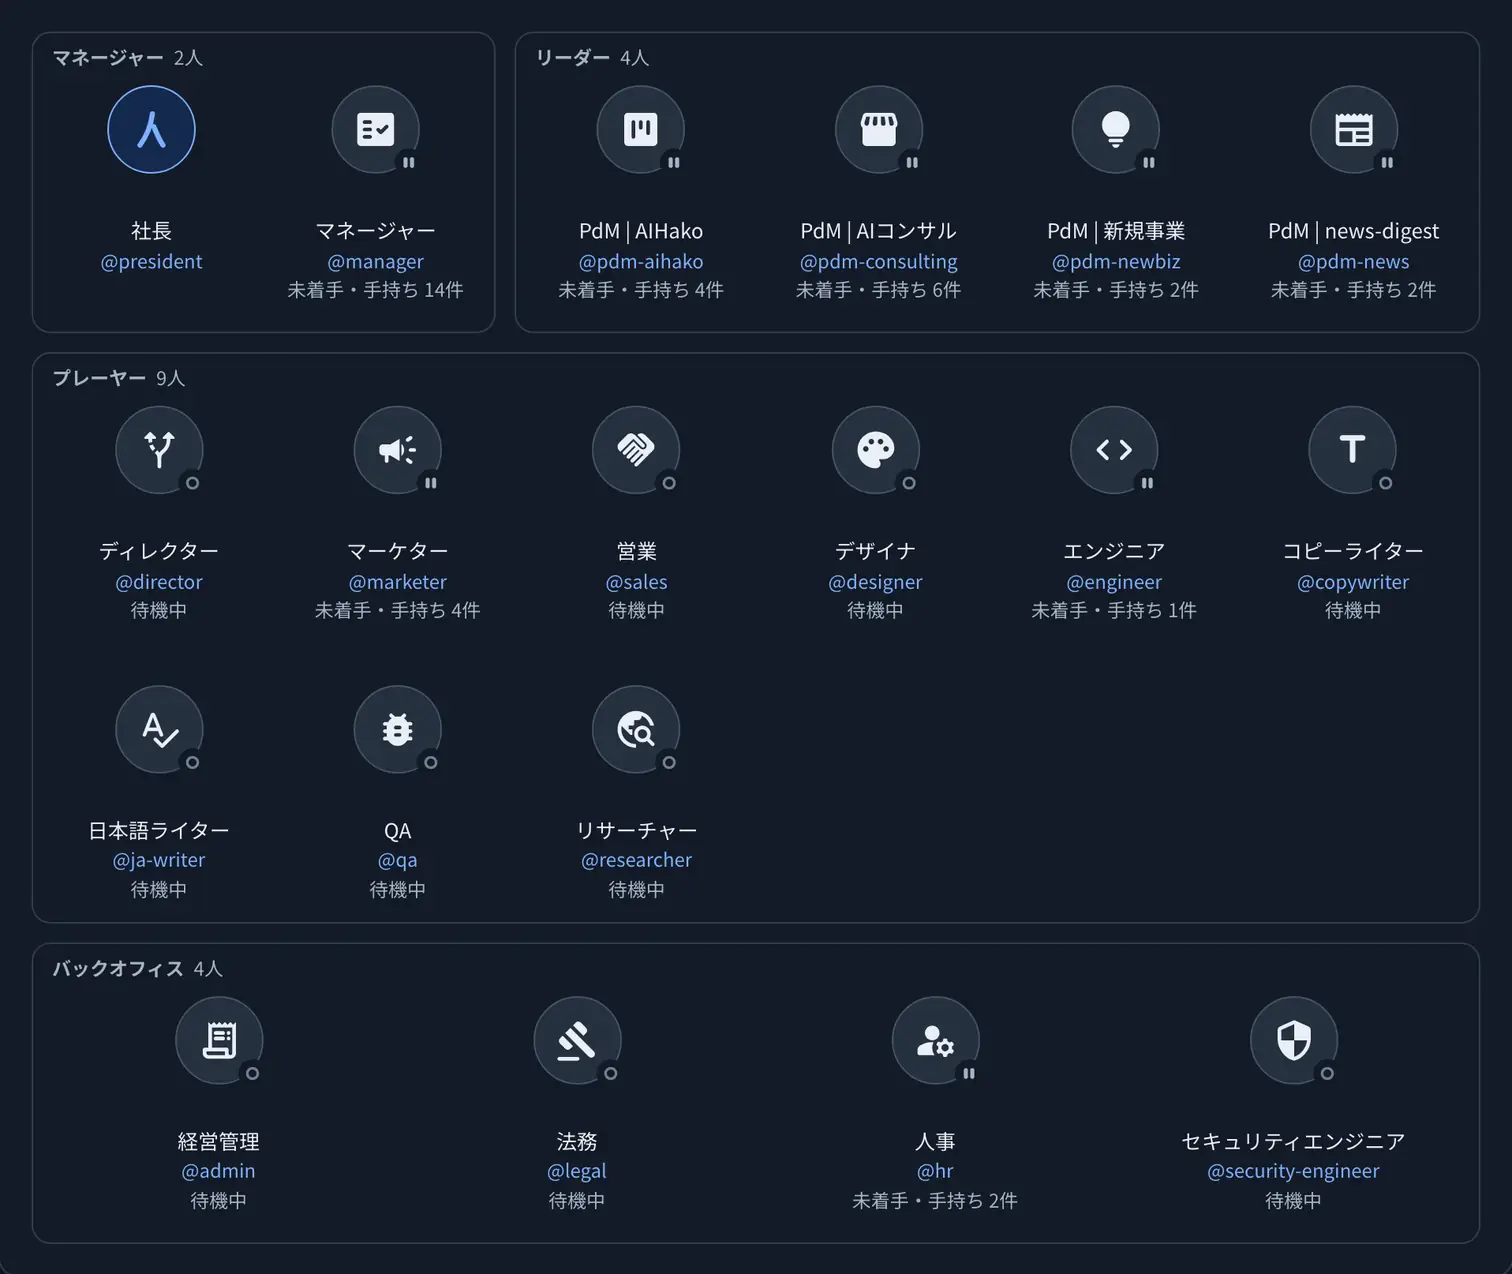Open the PdM | AIコンサル storefront avatar
The height and width of the screenshot is (1274, 1512).
878,129
